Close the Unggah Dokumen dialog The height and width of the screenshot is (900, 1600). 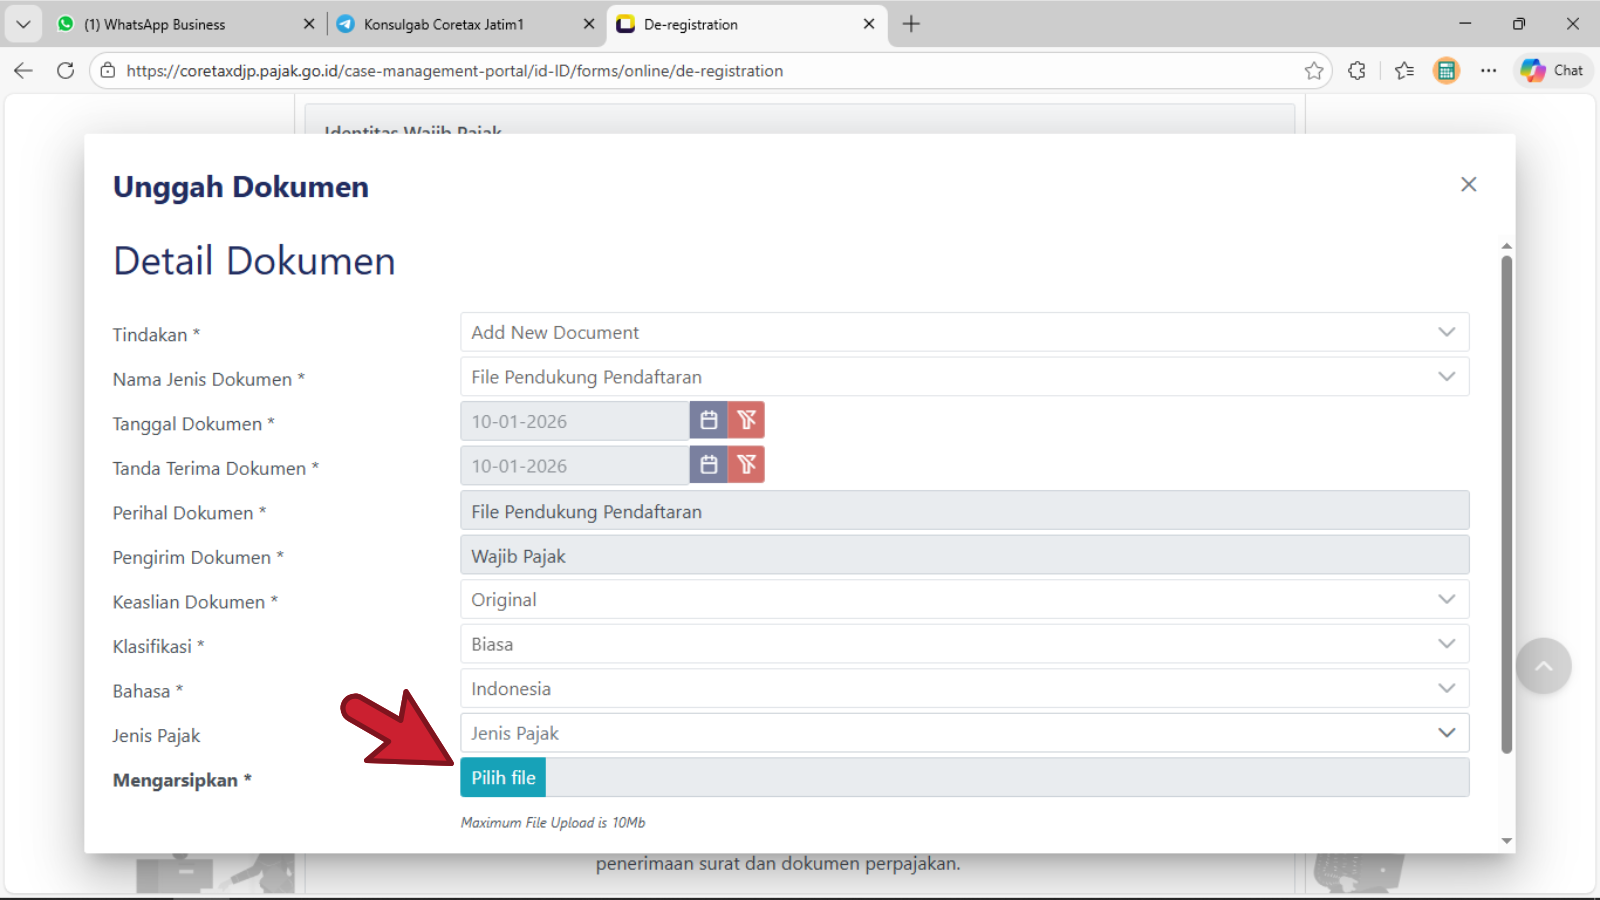(1468, 184)
